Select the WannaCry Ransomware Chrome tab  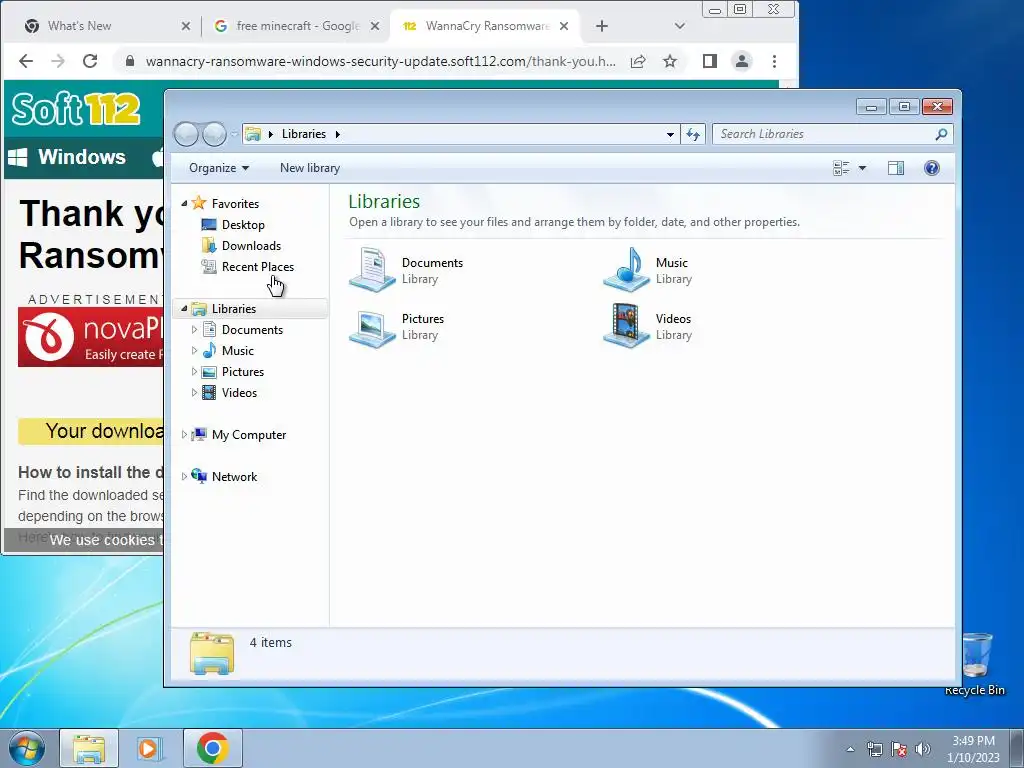[x=485, y=26]
